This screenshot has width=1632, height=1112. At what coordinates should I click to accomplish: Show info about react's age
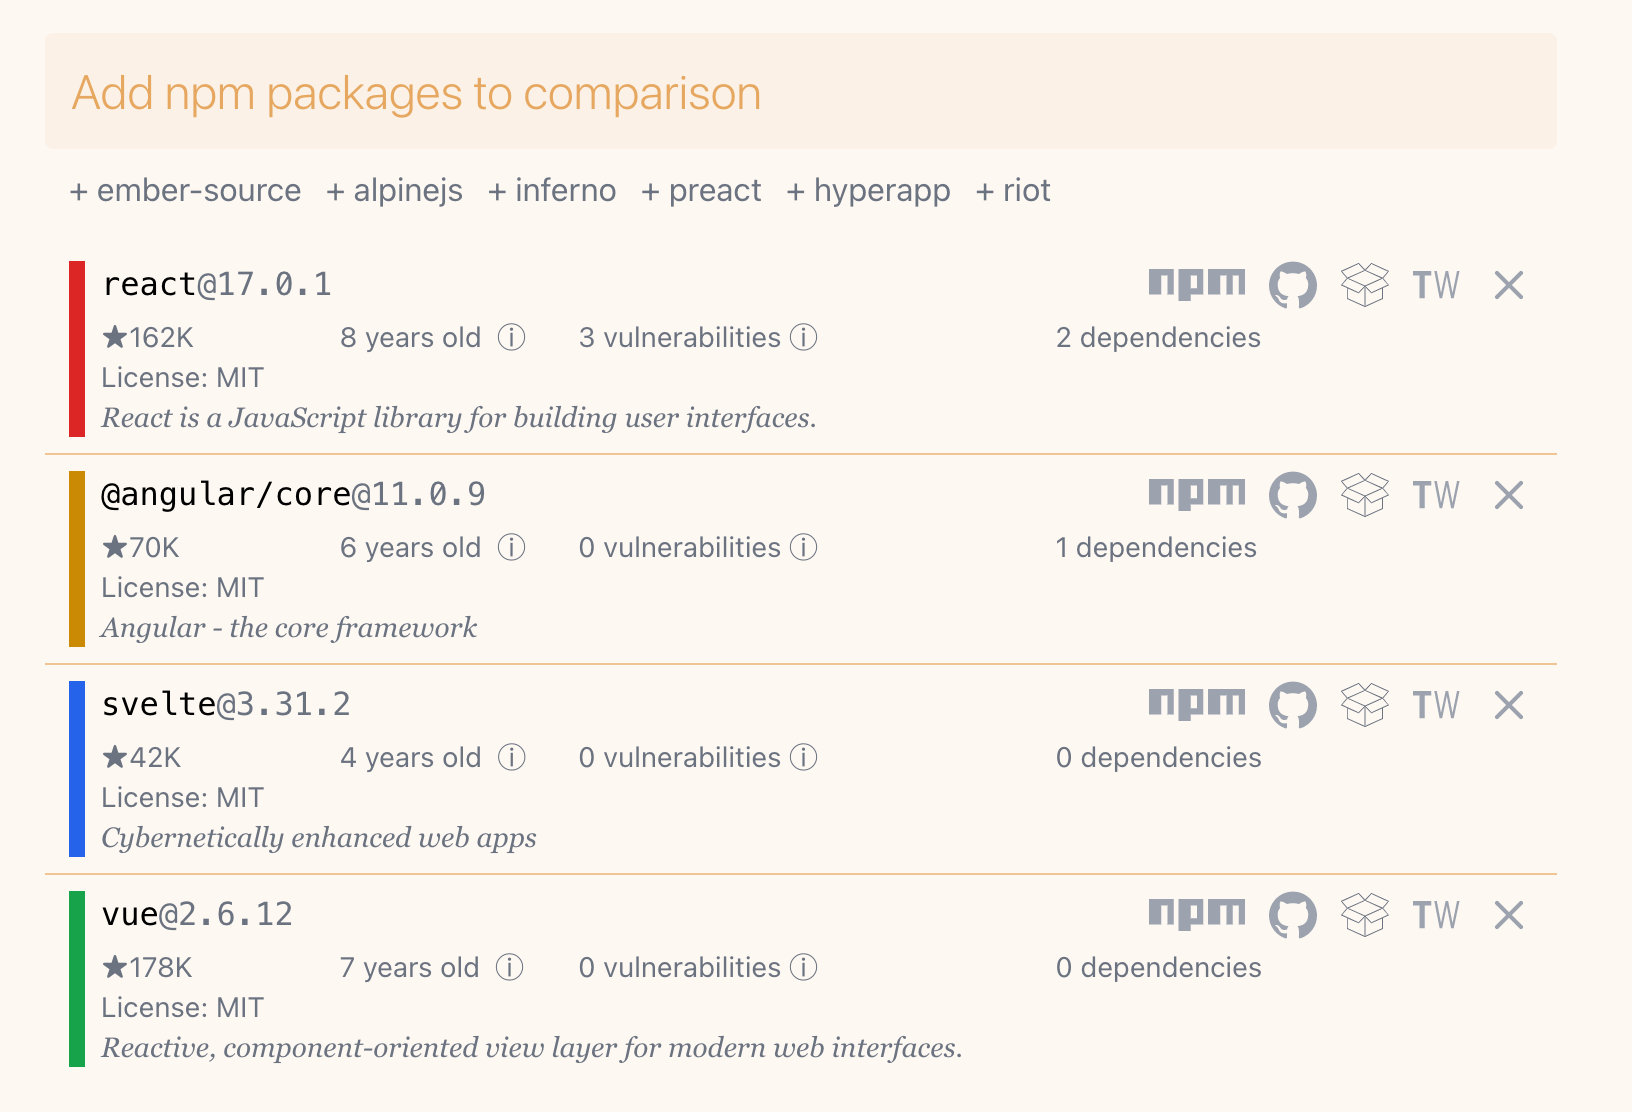512,338
